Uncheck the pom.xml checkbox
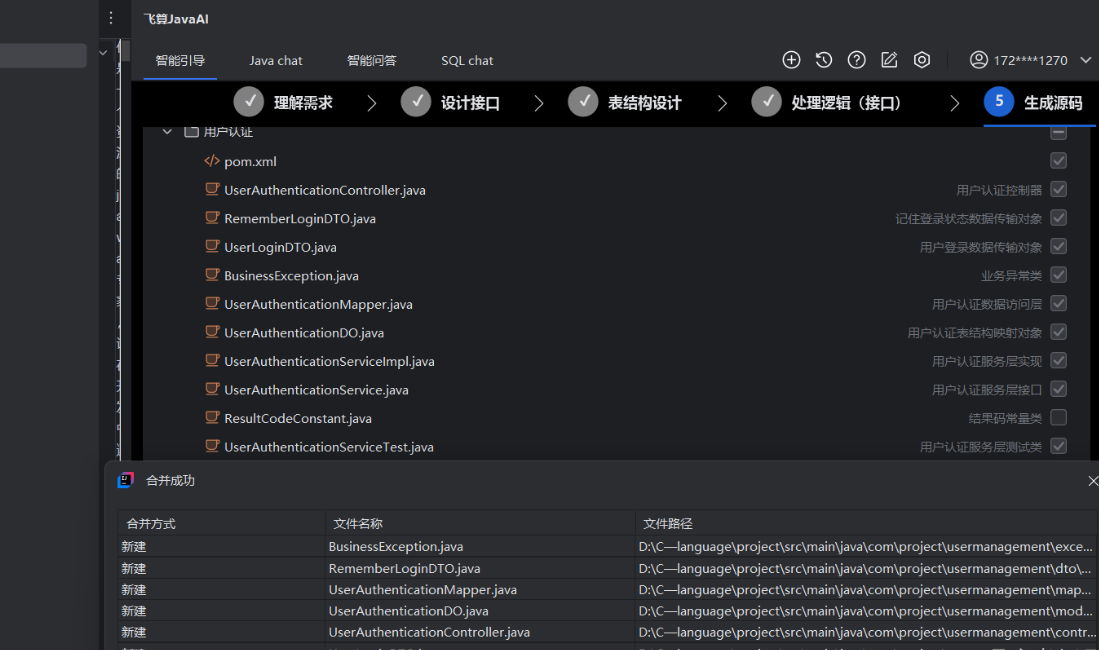The height and width of the screenshot is (650, 1099). click(1058, 161)
